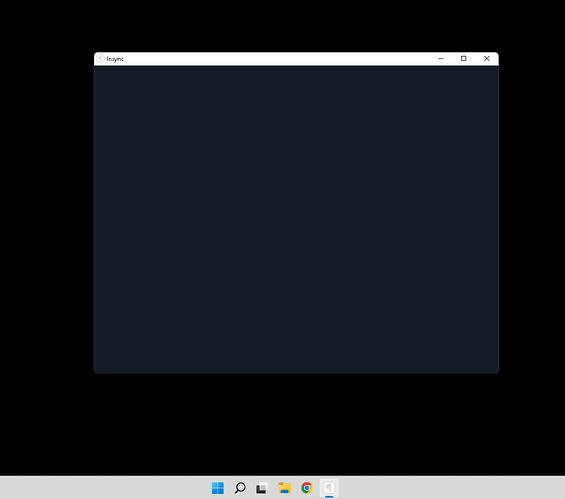Image resolution: width=565 pixels, height=499 pixels.
Task: Launch File Explorer from the taskbar
Action: pos(284,488)
